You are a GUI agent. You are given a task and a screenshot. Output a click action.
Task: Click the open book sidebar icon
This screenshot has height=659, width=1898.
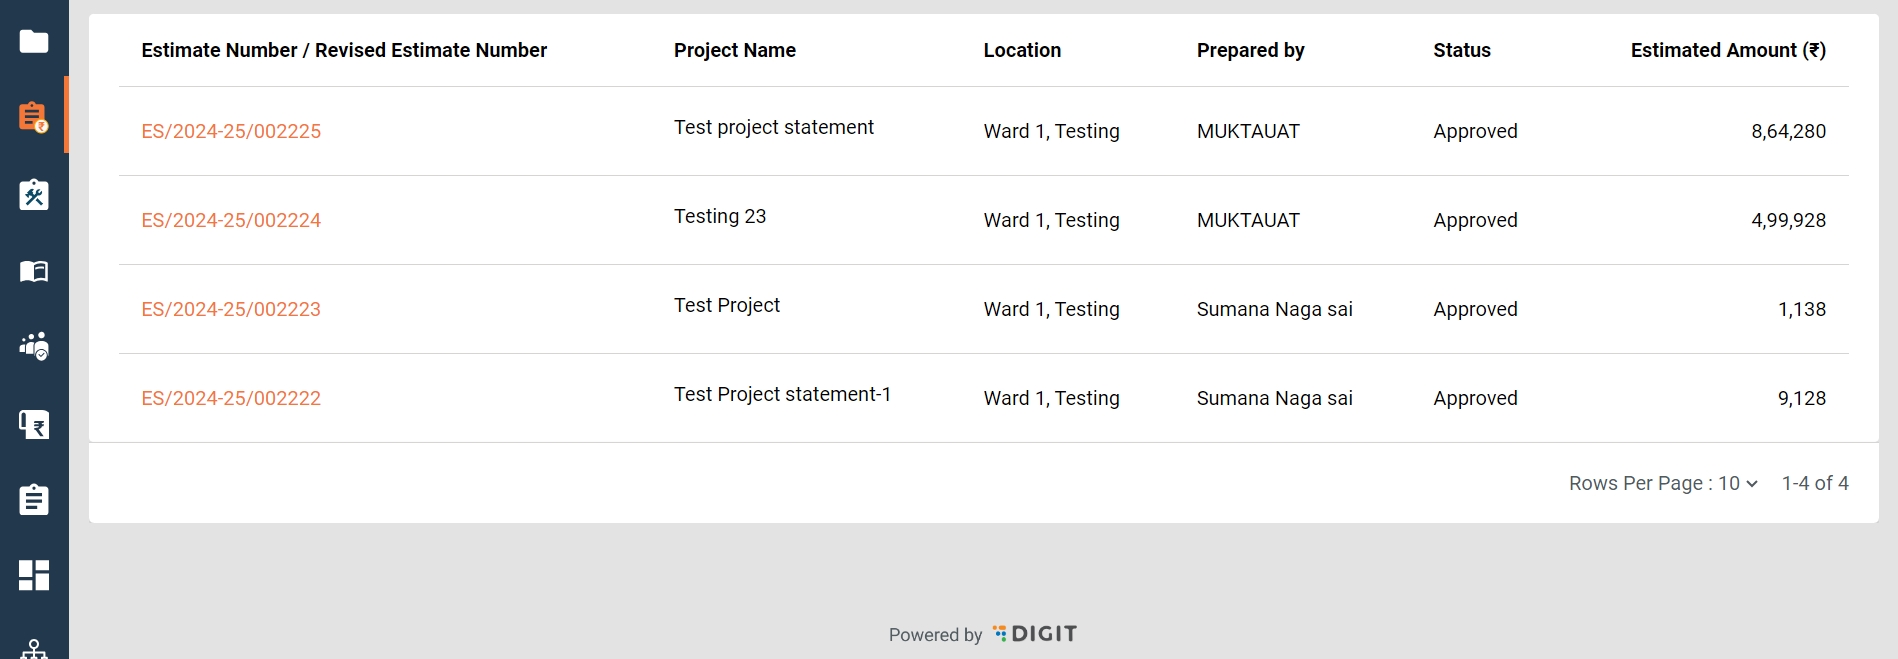click(34, 271)
